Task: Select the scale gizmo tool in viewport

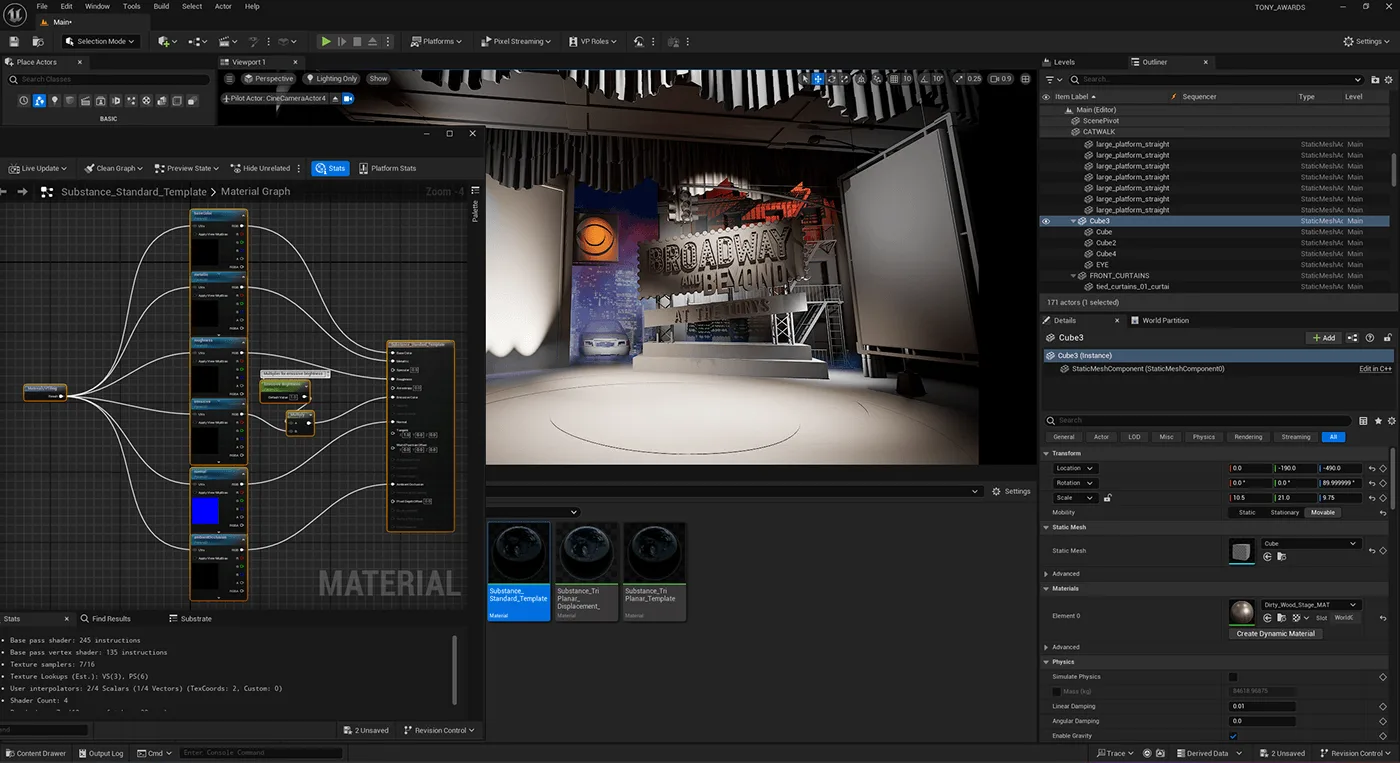Action: click(845, 78)
